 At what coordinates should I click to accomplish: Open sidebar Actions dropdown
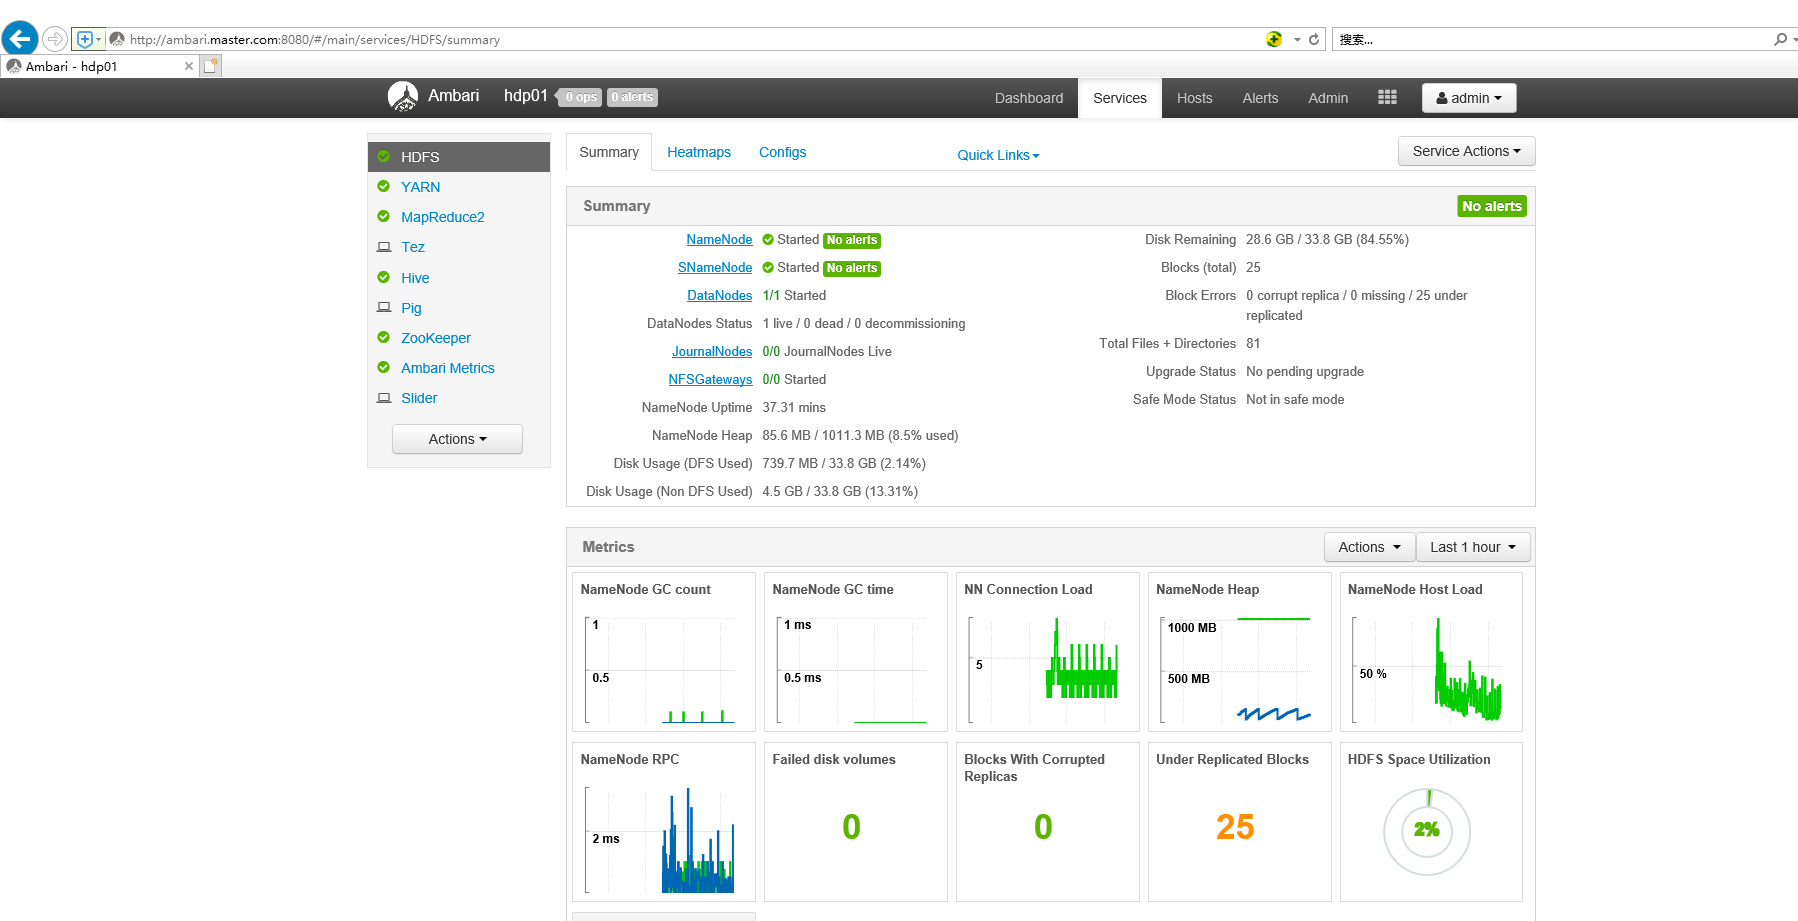pyautogui.click(x=457, y=439)
